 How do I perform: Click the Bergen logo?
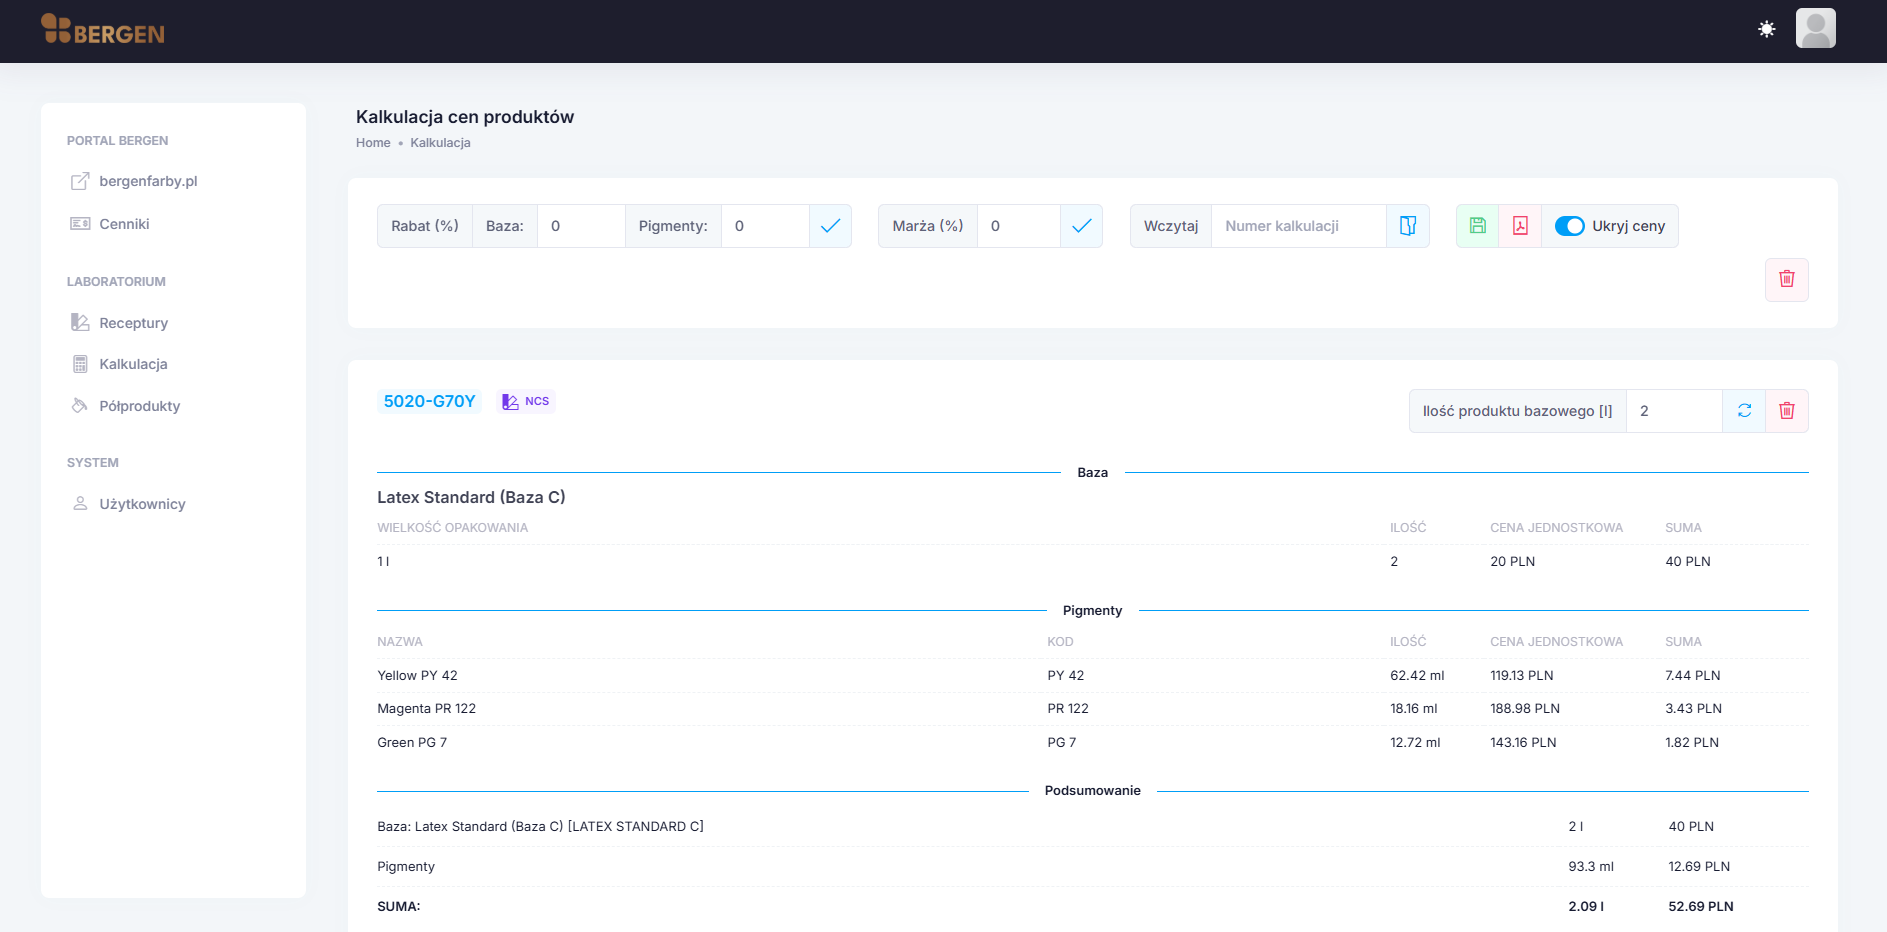coord(102,30)
